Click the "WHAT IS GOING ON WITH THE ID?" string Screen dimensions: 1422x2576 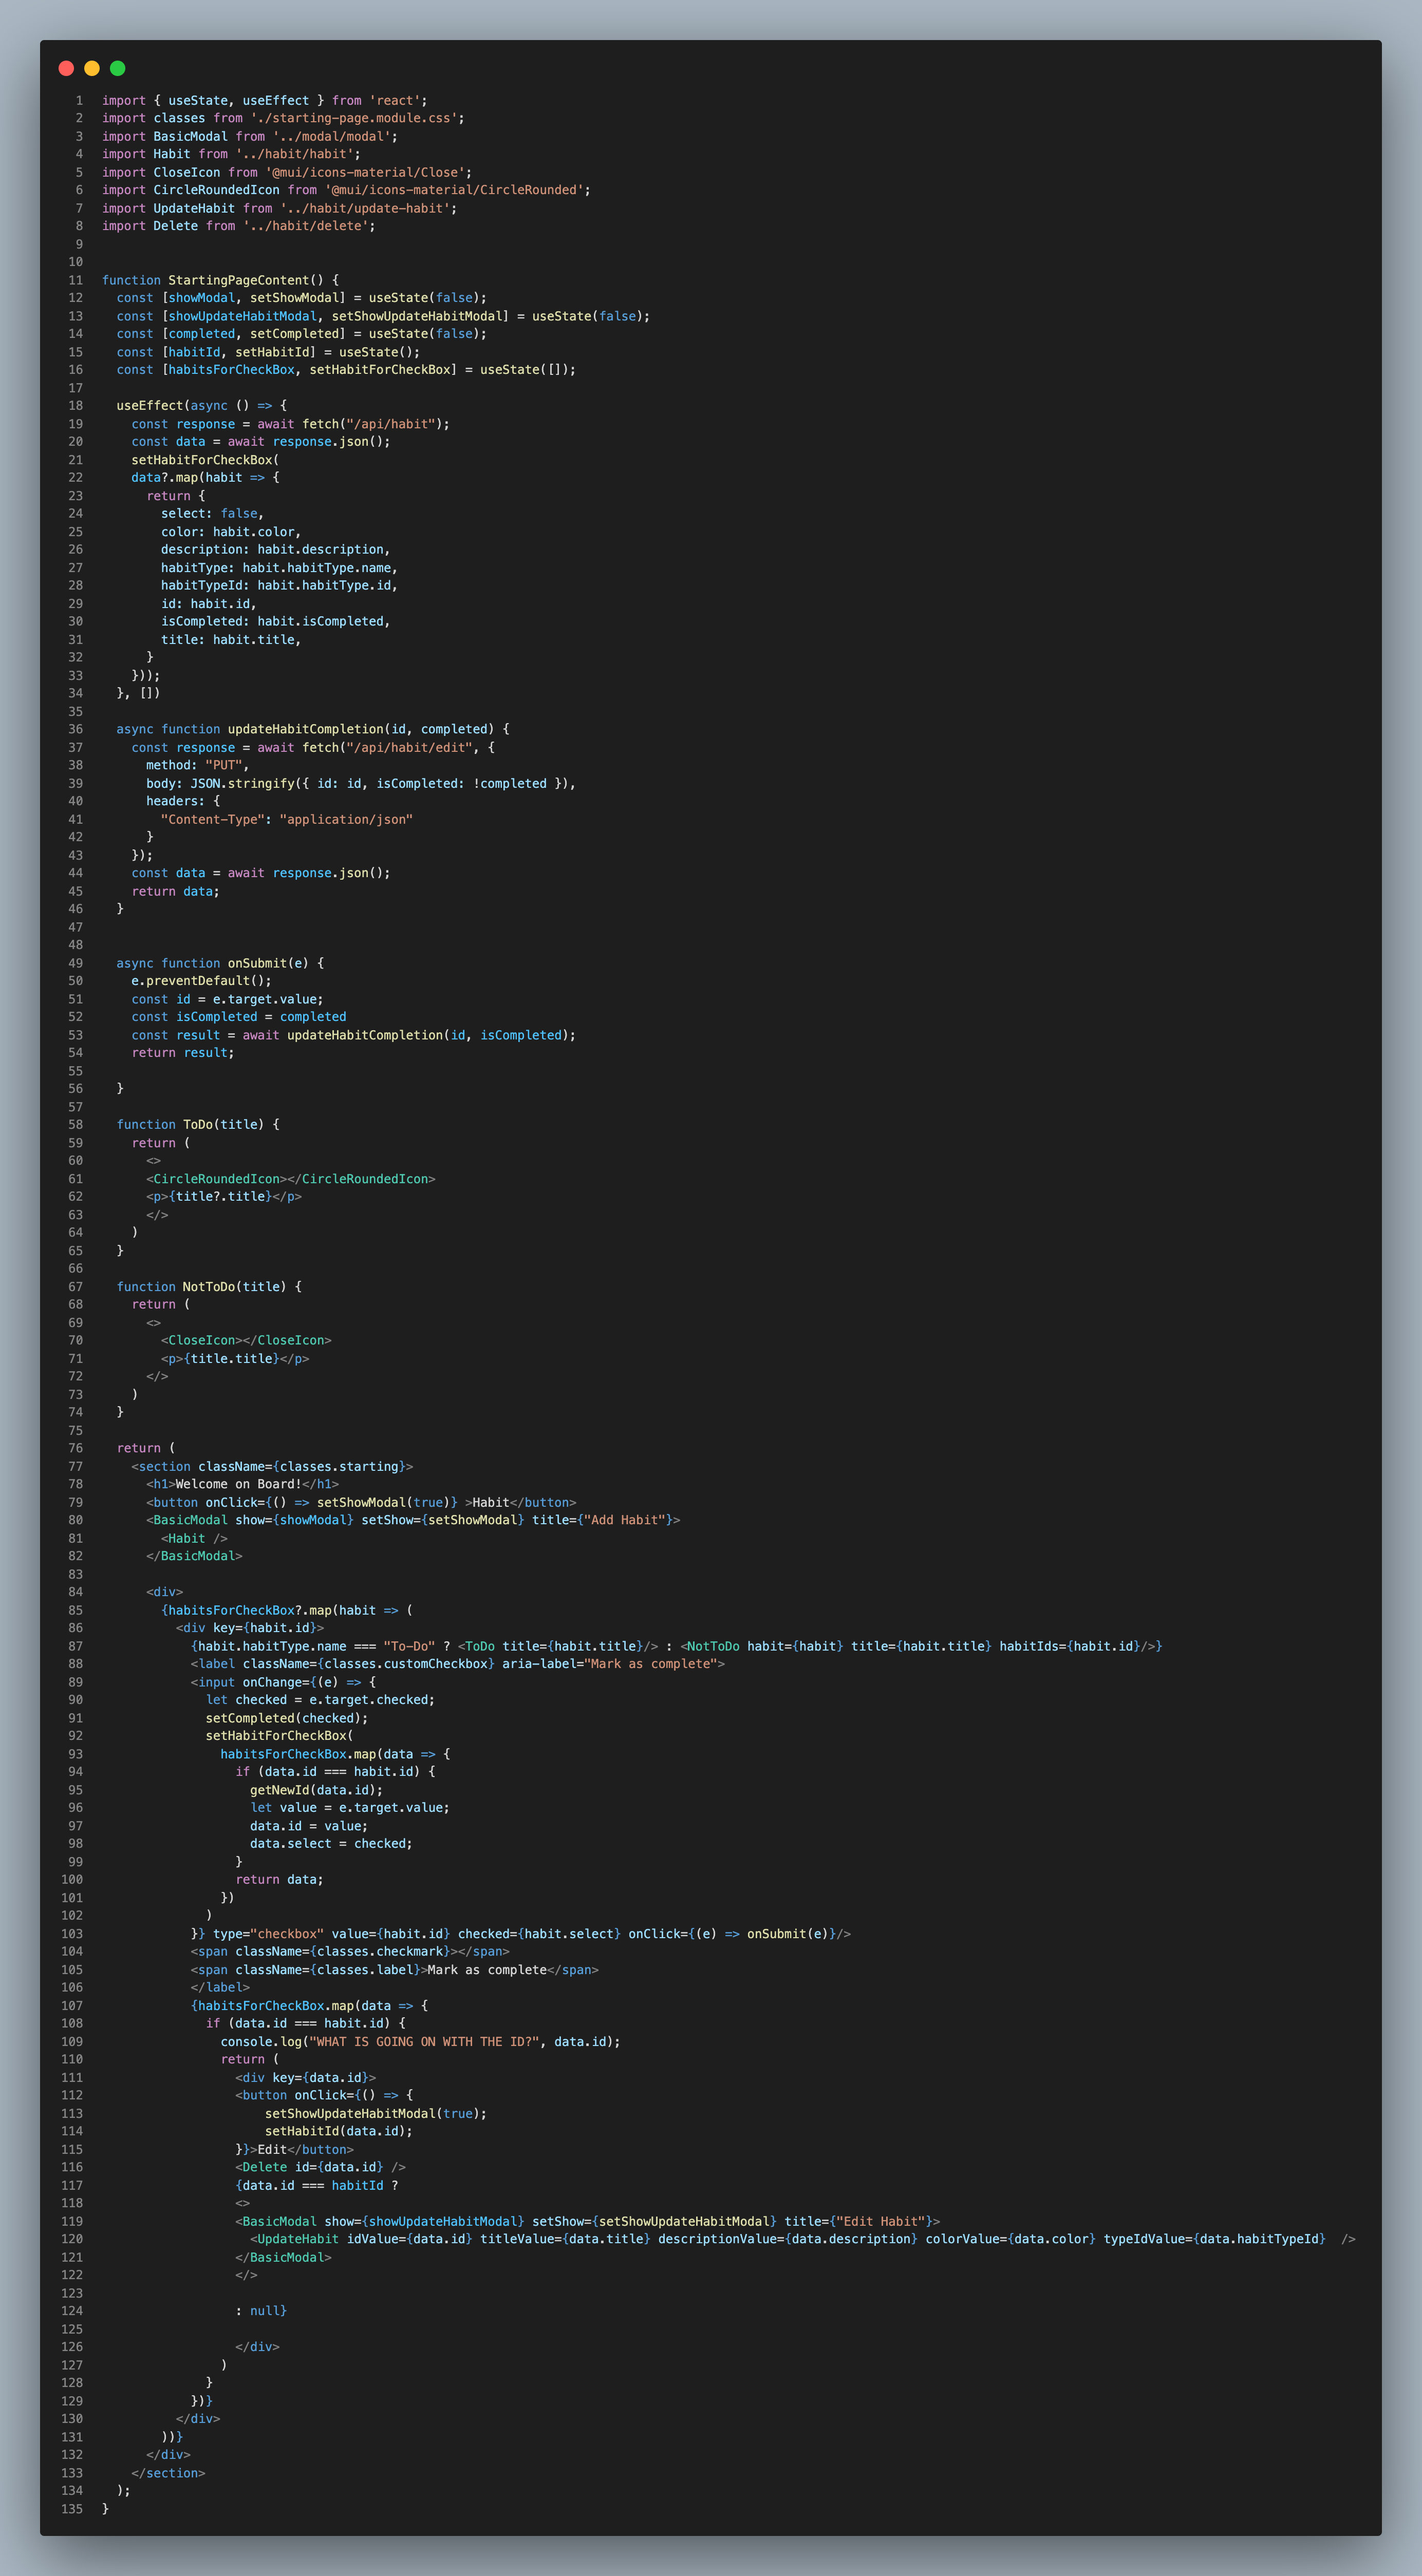424,2043
